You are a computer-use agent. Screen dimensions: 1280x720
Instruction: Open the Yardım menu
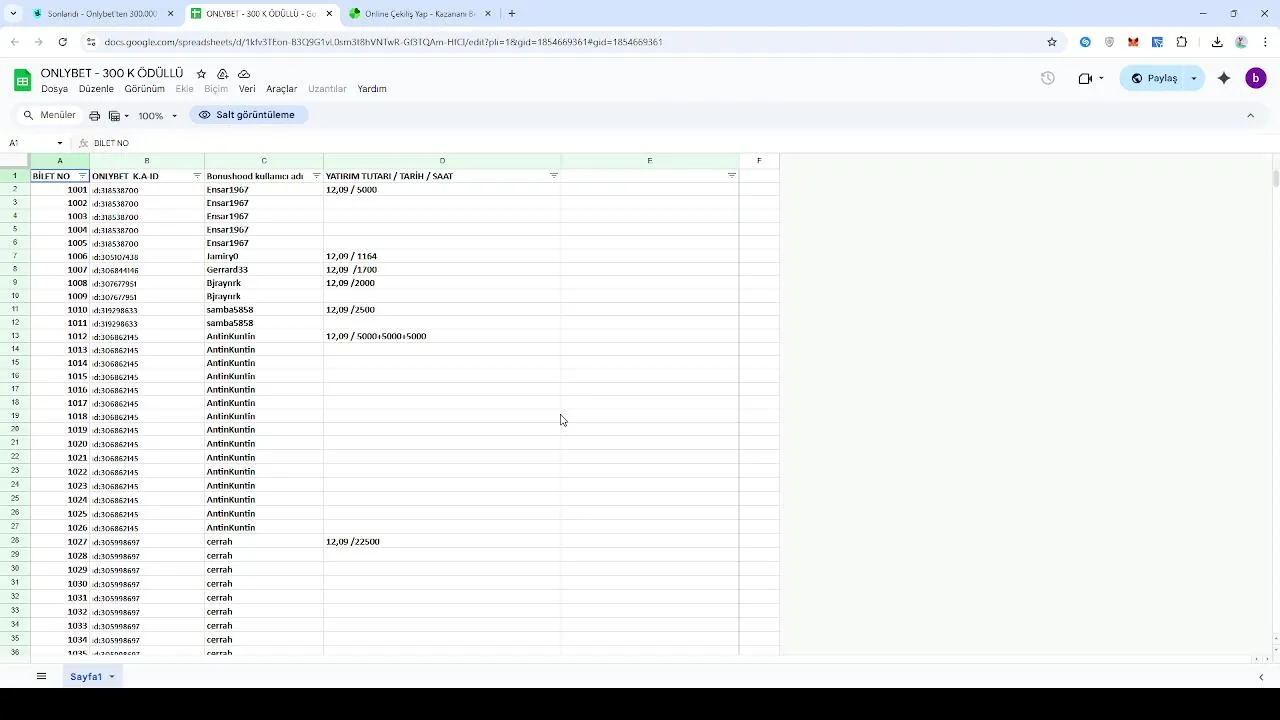tap(372, 89)
